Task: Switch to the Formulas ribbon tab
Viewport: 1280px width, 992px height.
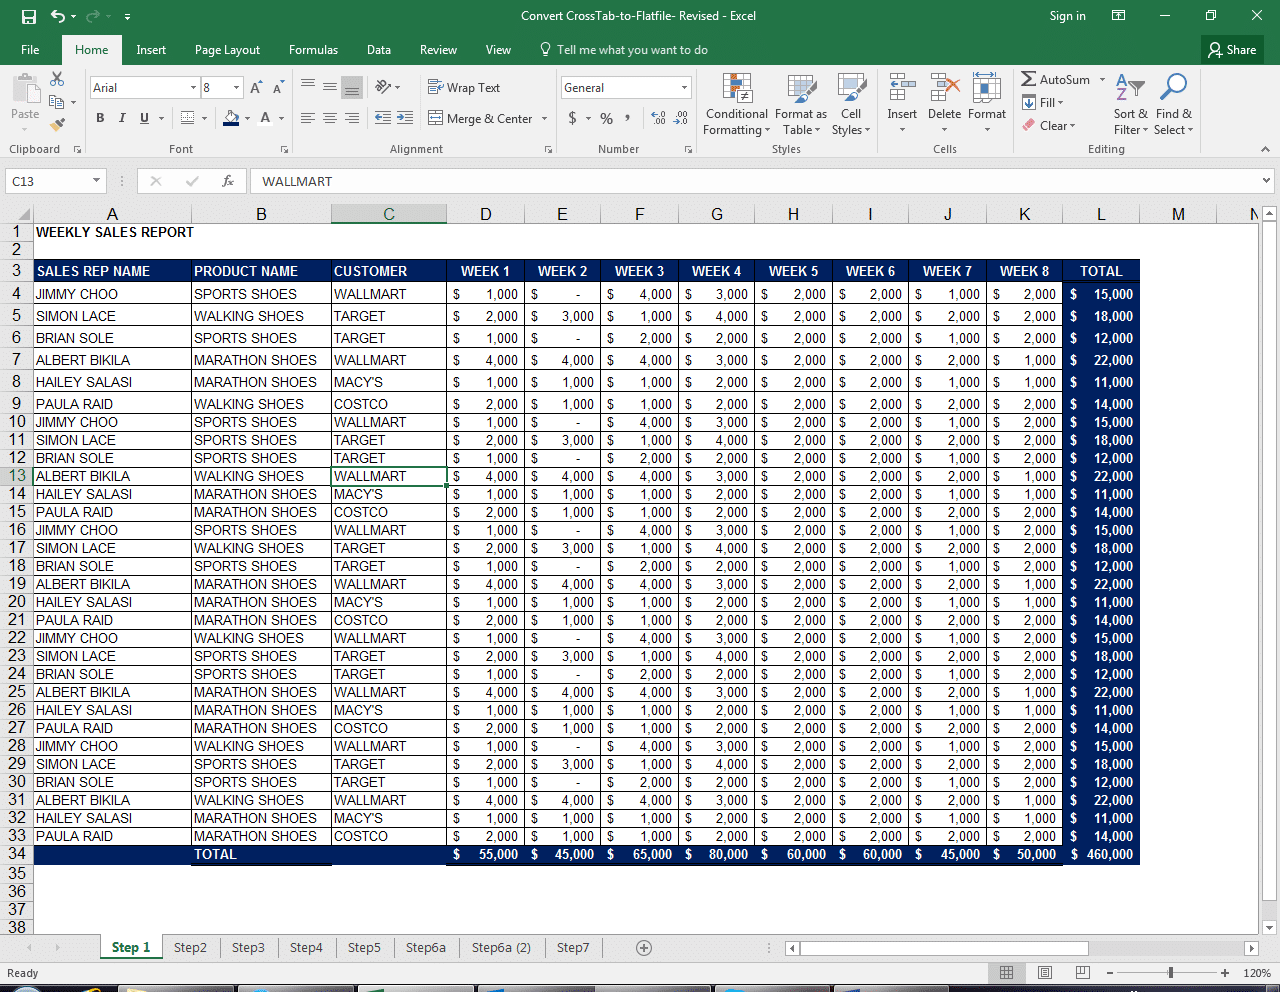Action: [313, 50]
